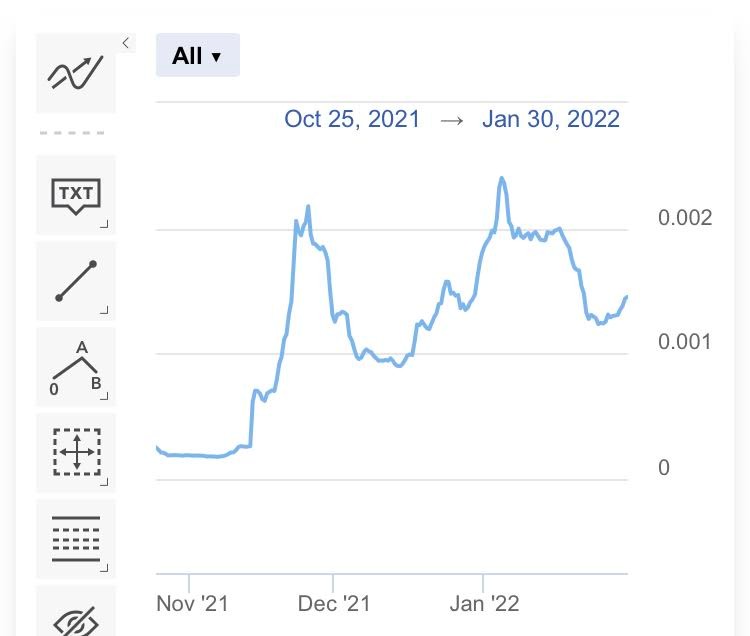Select the TXT label annotation tool
The height and width of the screenshot is (636, 750).
coord(76,195)
